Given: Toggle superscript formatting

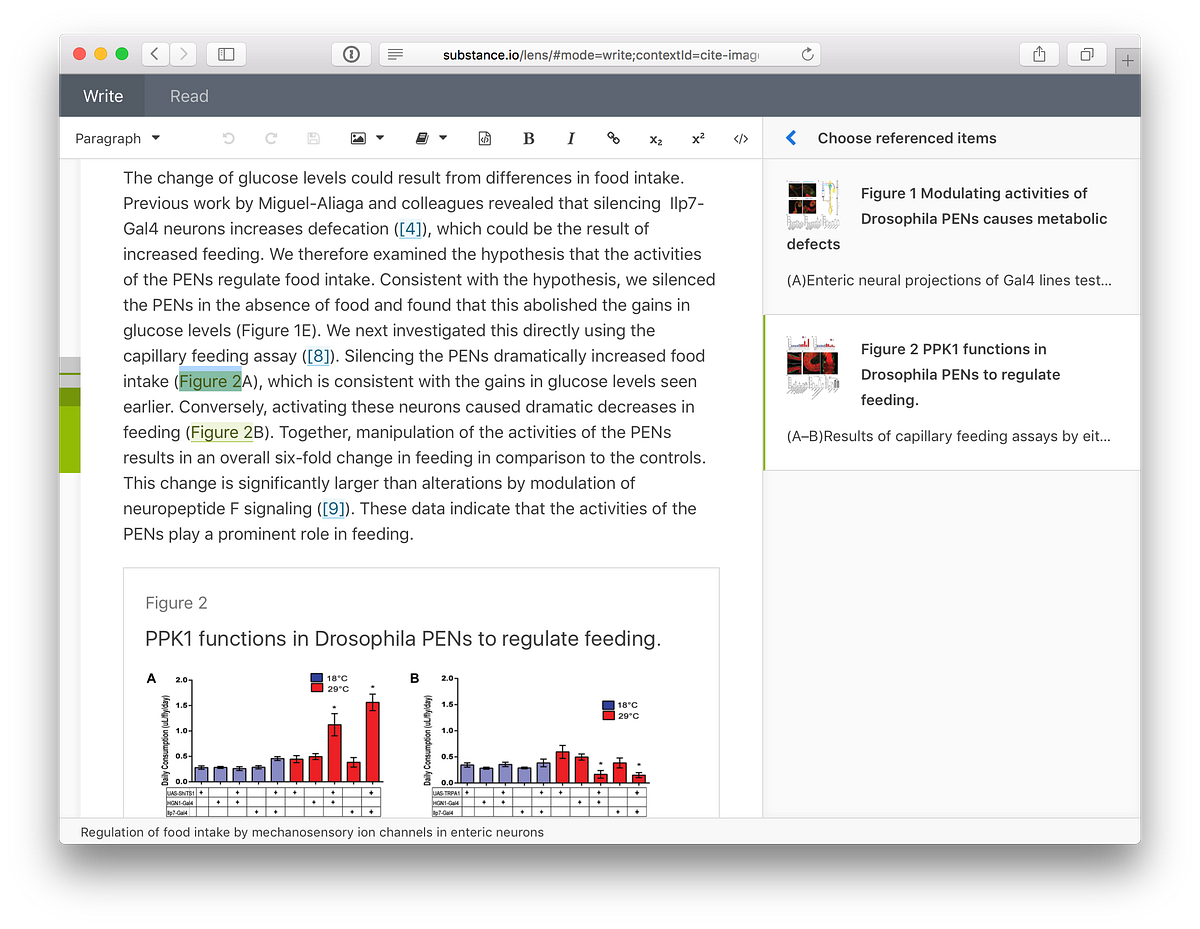Looking at the screenshot, I should tap(698, 138).
